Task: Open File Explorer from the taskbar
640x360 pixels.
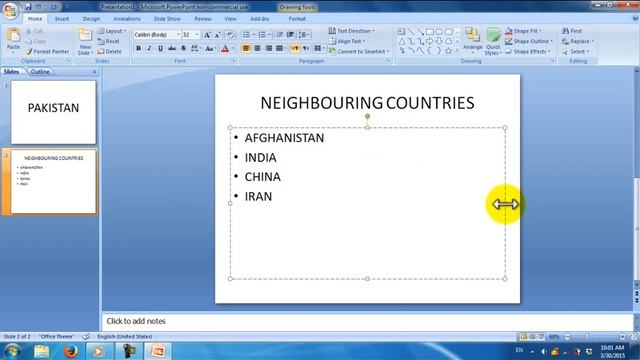Action: coord(42,351)
